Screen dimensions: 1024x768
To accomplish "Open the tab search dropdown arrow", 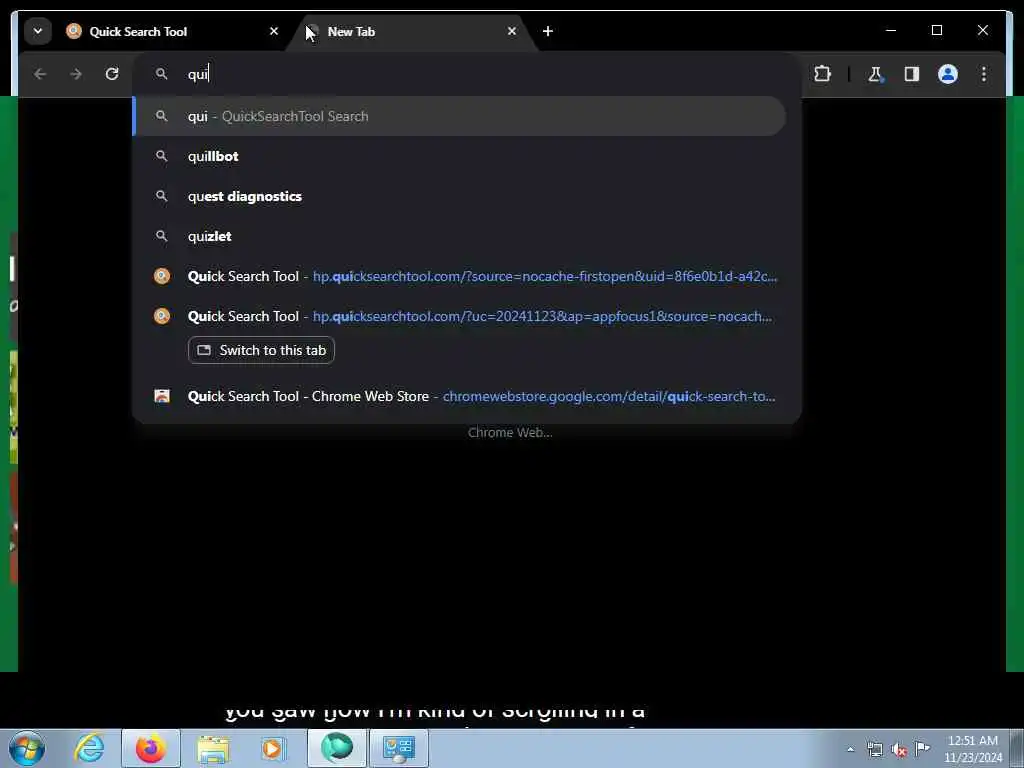I will click(x=38, y=31).
